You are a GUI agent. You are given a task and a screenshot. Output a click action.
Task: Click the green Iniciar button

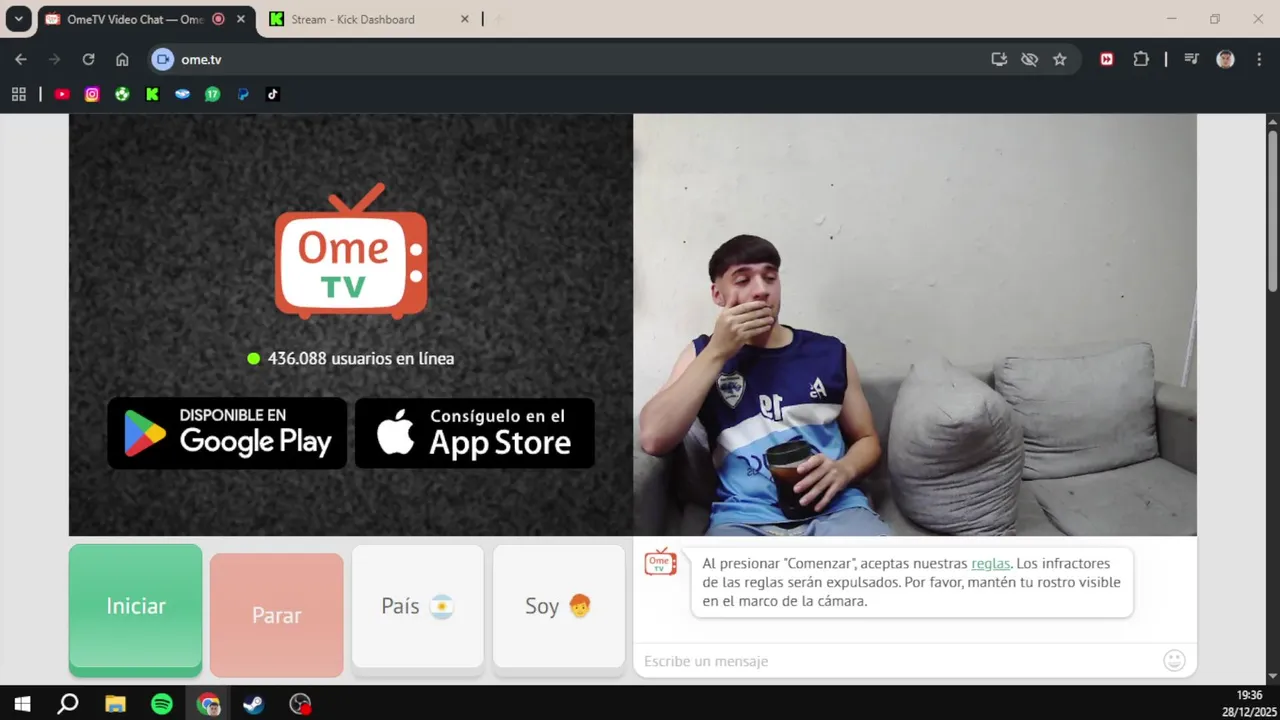[135, 610]
